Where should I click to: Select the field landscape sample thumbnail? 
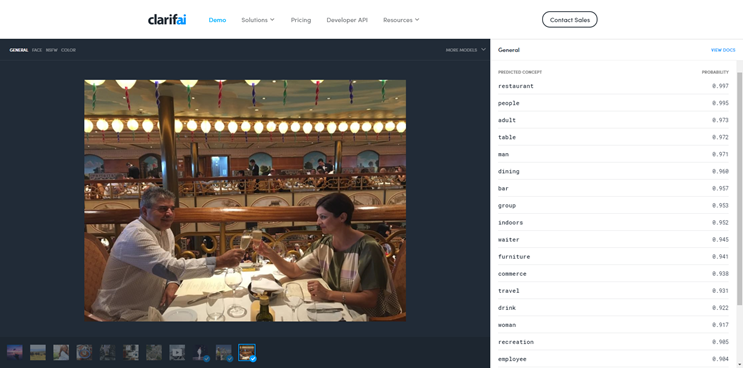(x=38, y=352)
